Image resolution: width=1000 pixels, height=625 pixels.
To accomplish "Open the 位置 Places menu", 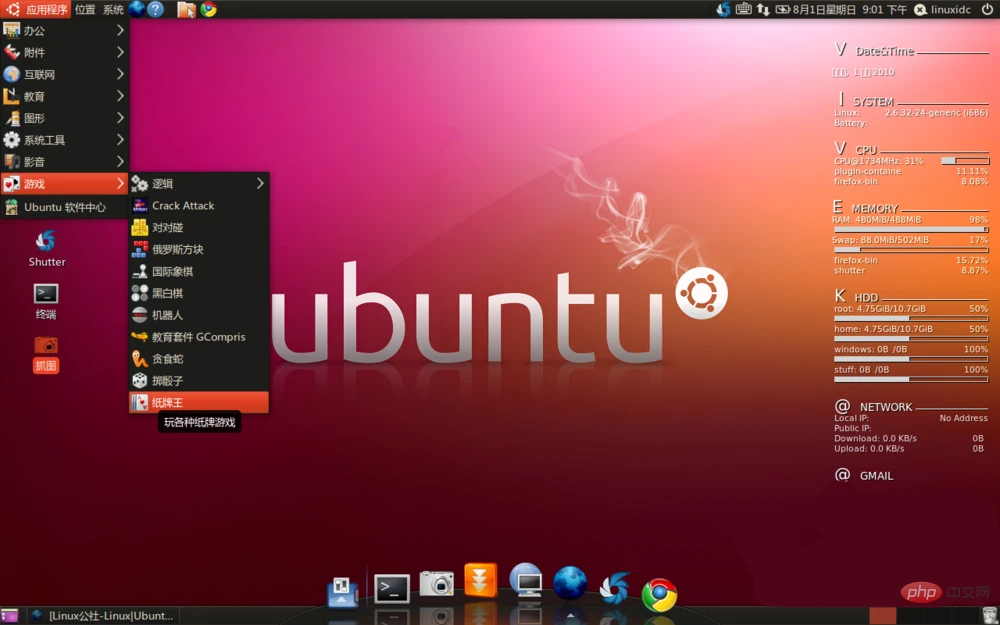I will (85, 9).
